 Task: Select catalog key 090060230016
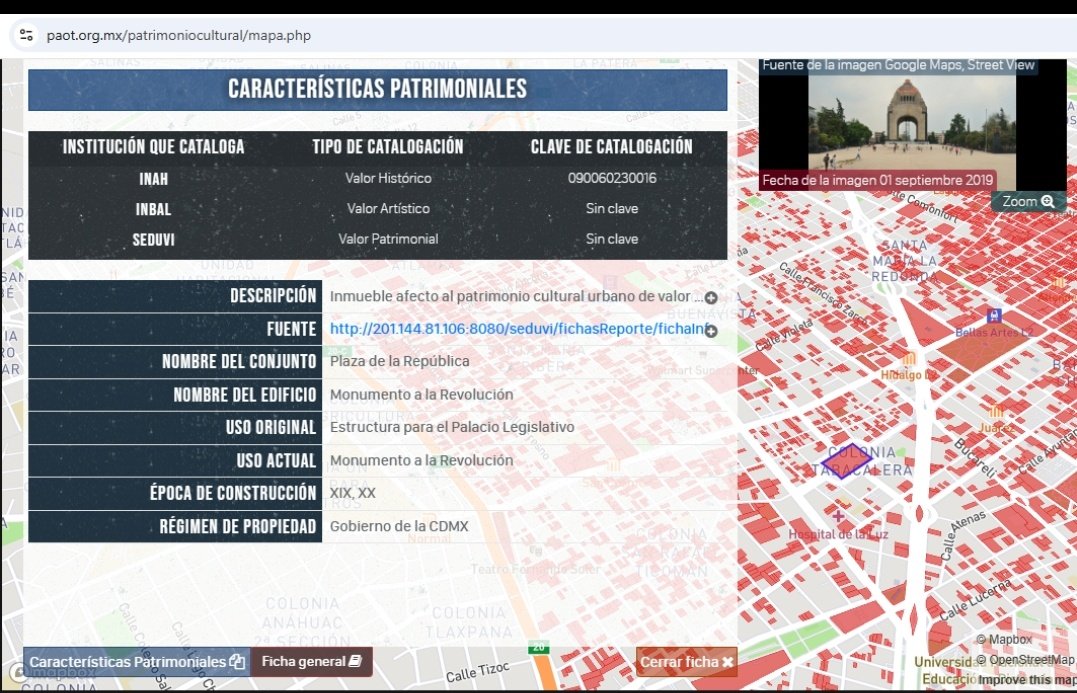611,178
